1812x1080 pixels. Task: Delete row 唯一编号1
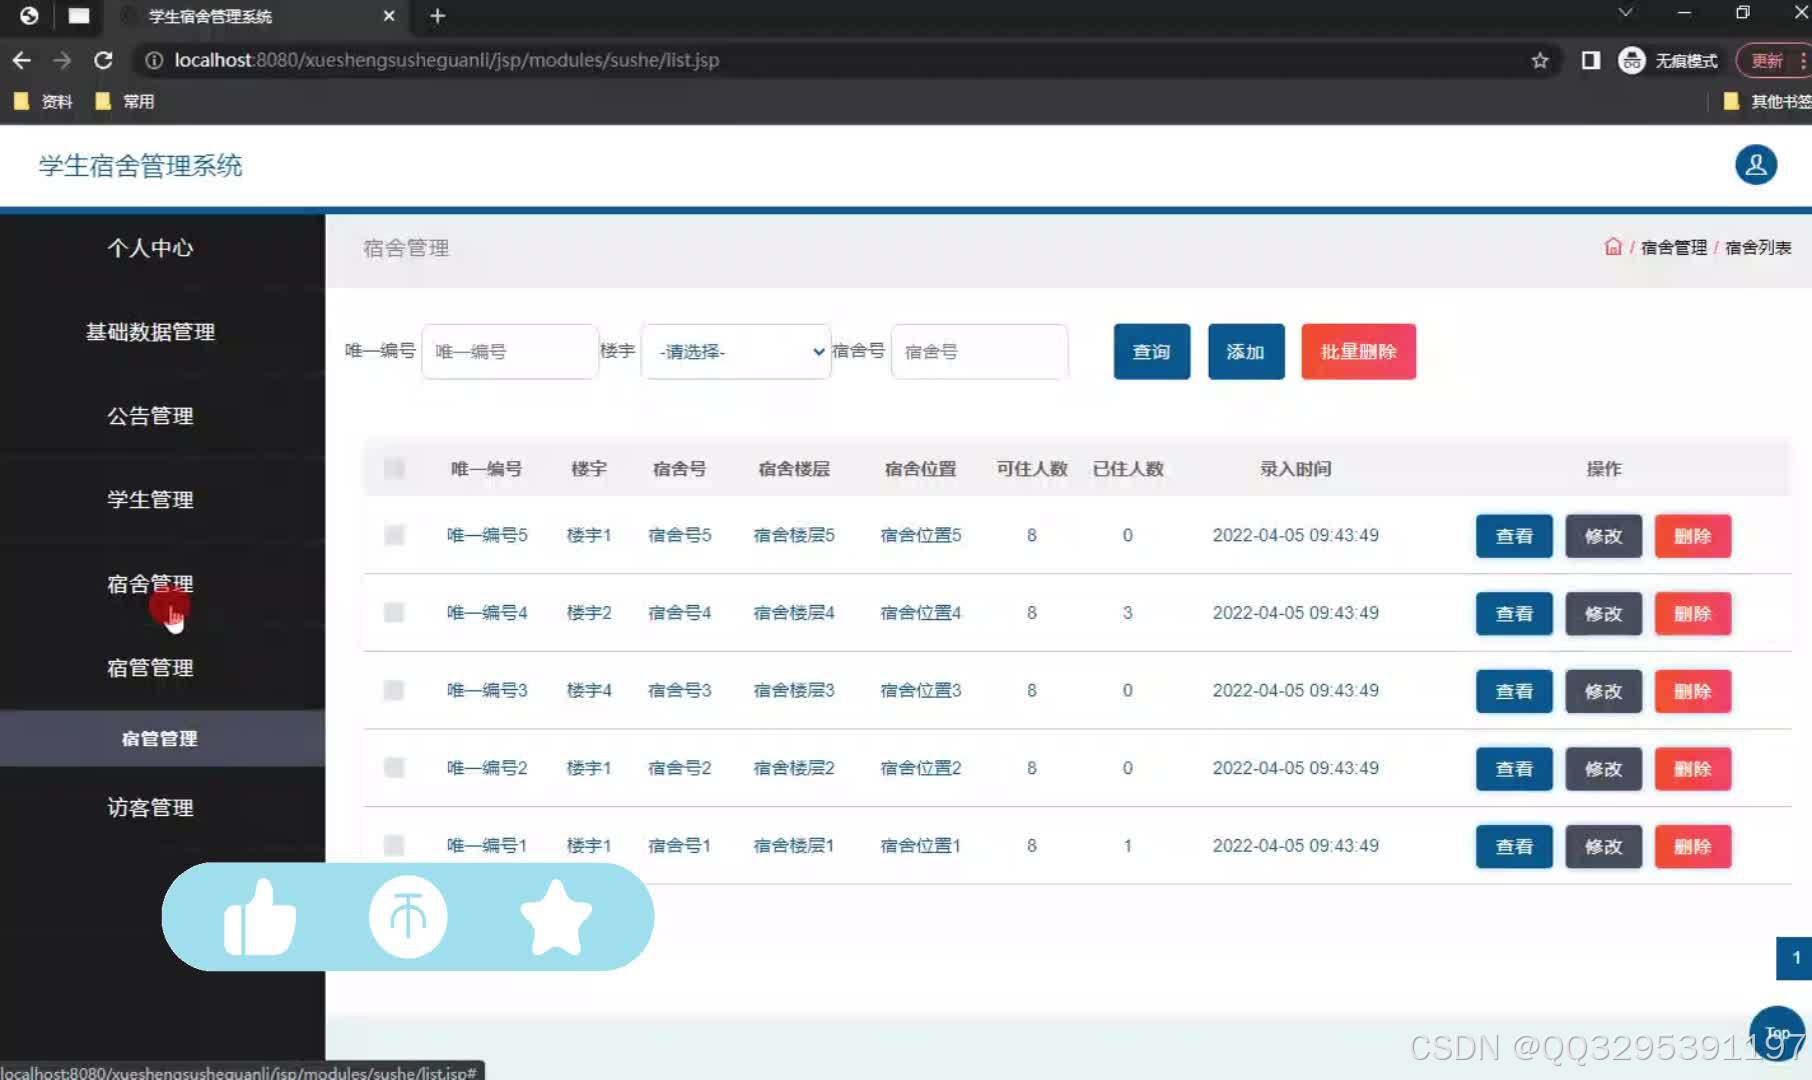click(x=1692, y=846)
